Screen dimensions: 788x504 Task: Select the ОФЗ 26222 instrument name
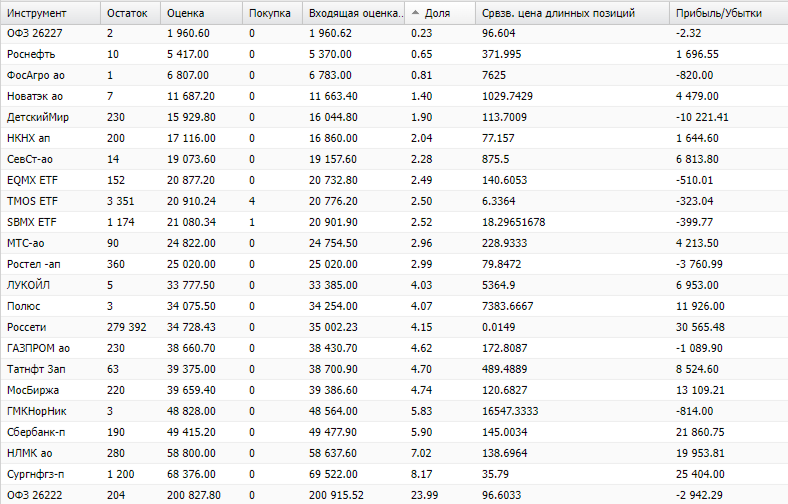click(x=34, y=495)
